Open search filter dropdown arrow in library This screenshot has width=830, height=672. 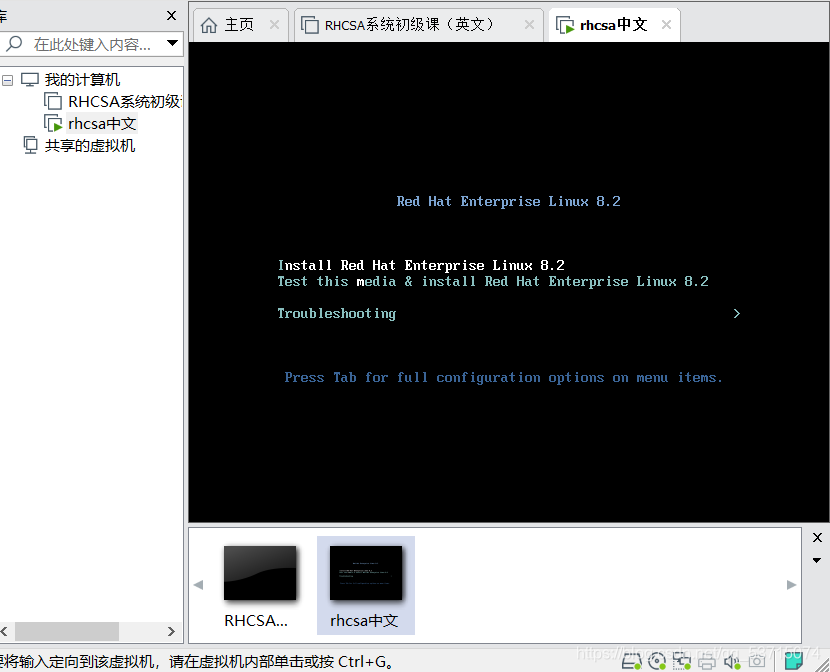173,43
